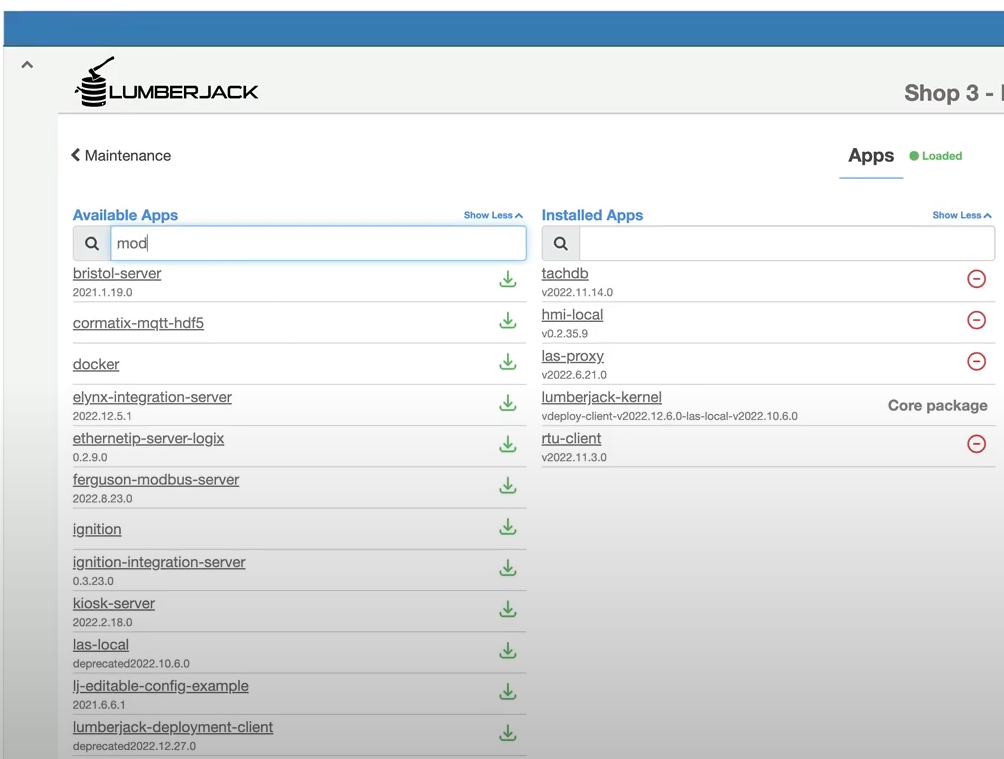The height and width of the screenshot is (759, 1004).
Task: Collapse the top panel with the up chevron
Action: [x=27, y=65]
